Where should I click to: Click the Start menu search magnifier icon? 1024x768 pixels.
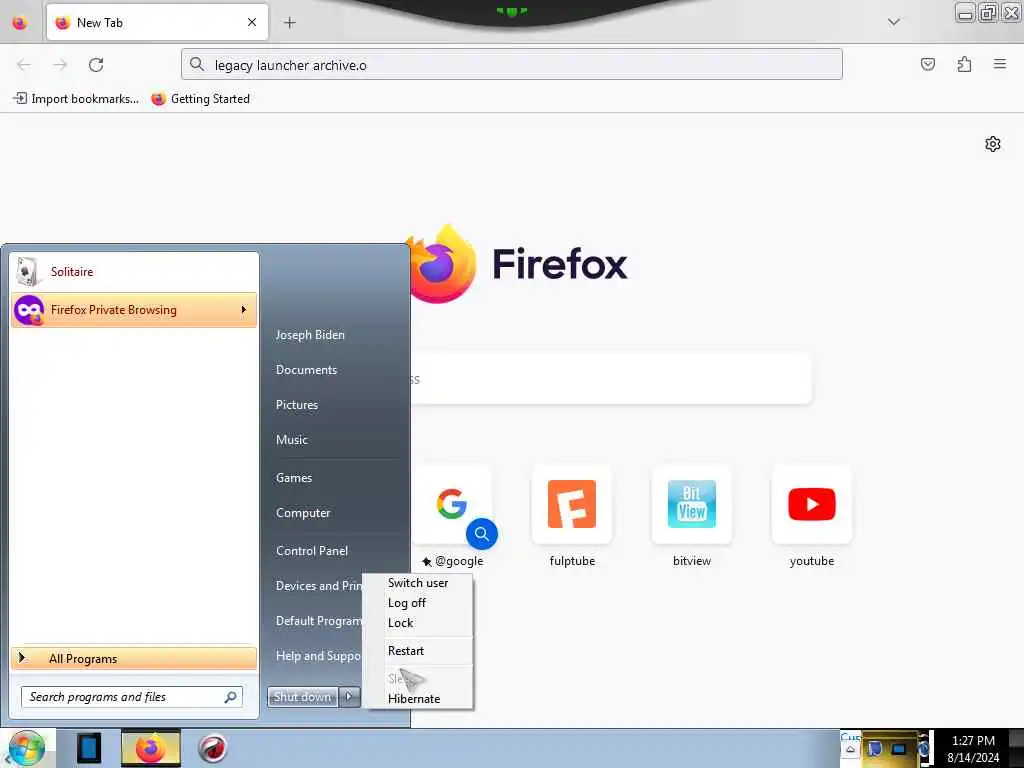231,697
